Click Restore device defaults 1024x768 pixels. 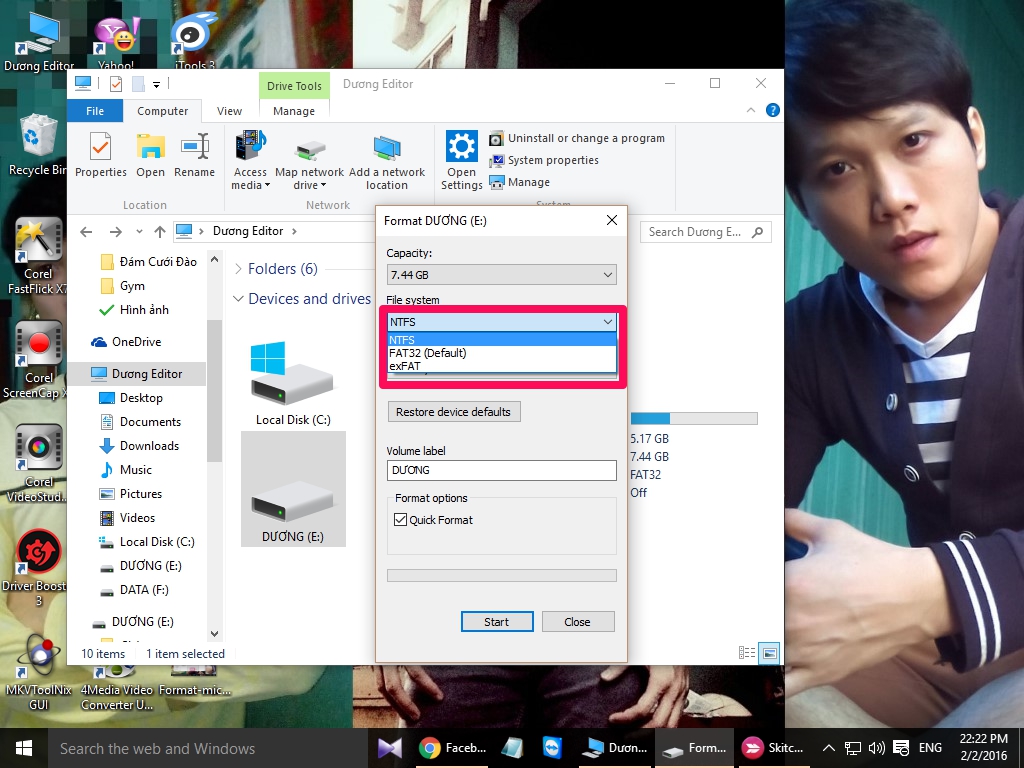click(x=453, y=411)
